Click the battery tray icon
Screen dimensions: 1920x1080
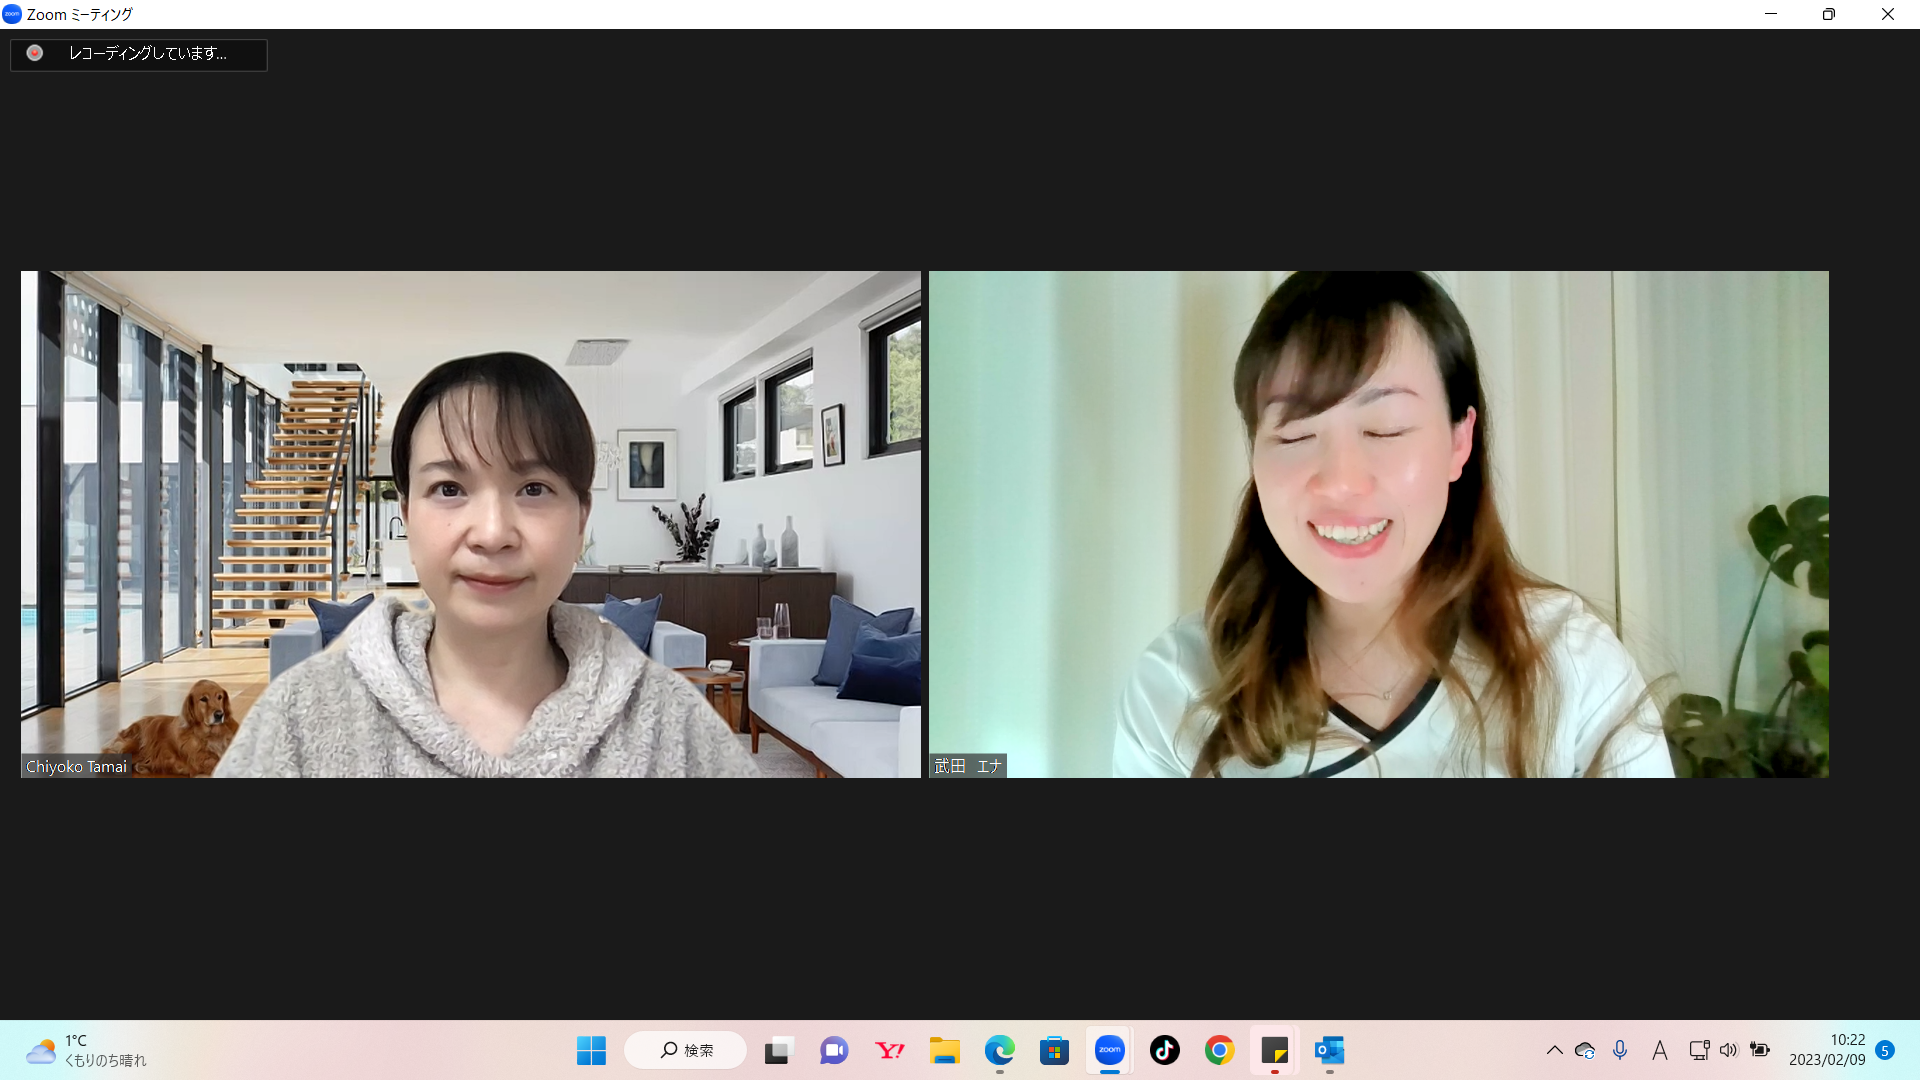point(1760,1050)
